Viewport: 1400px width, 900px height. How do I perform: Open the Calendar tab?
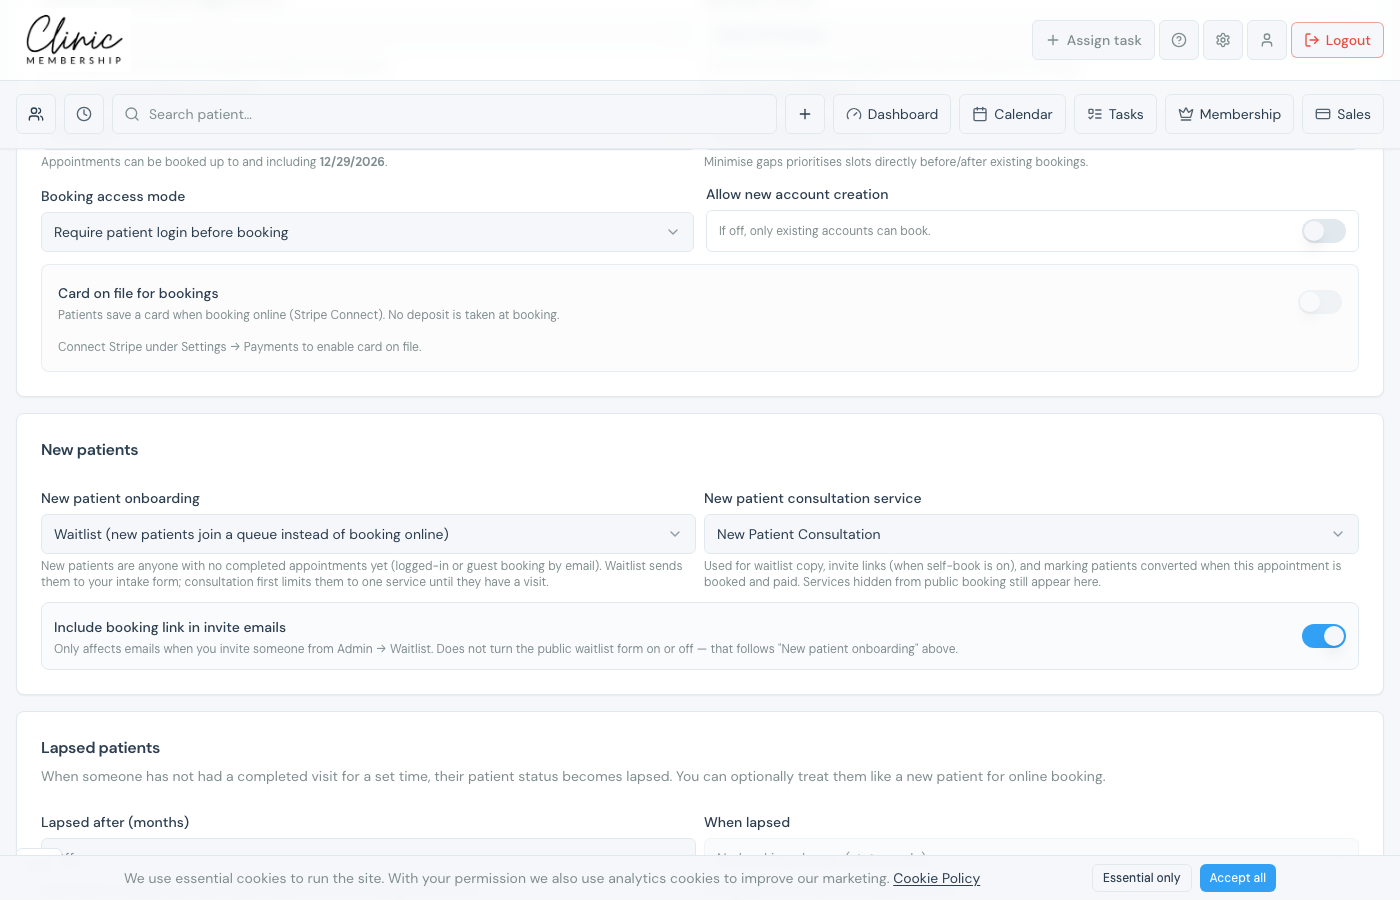pyautogui.click(x=1012, y=114)
